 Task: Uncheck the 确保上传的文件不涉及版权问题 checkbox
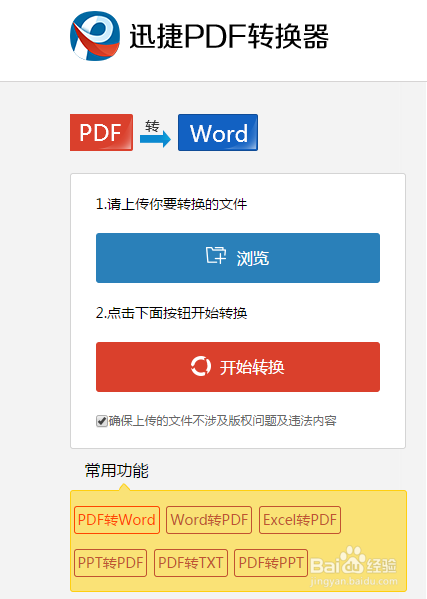[101, 421]
